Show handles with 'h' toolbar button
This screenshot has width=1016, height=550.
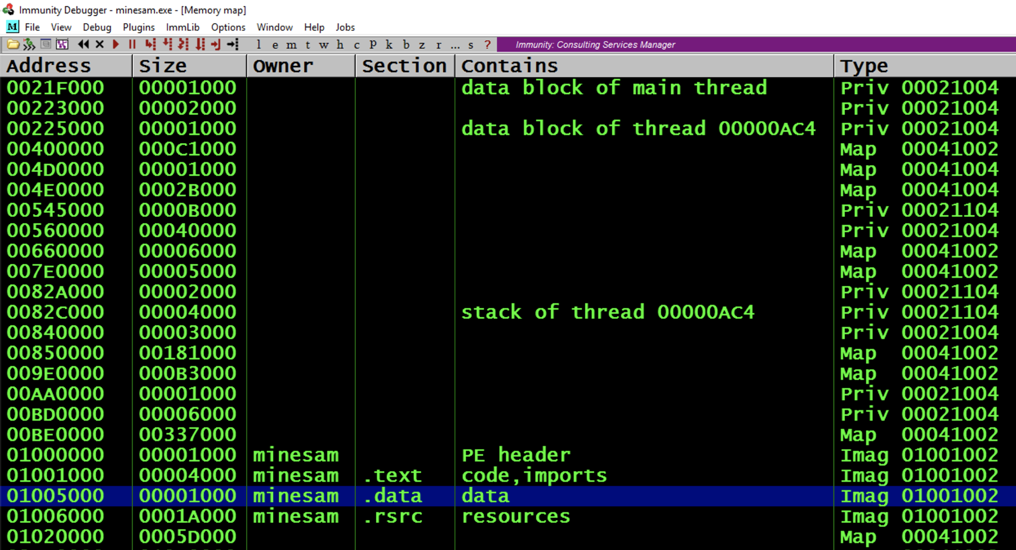point(340,44)
